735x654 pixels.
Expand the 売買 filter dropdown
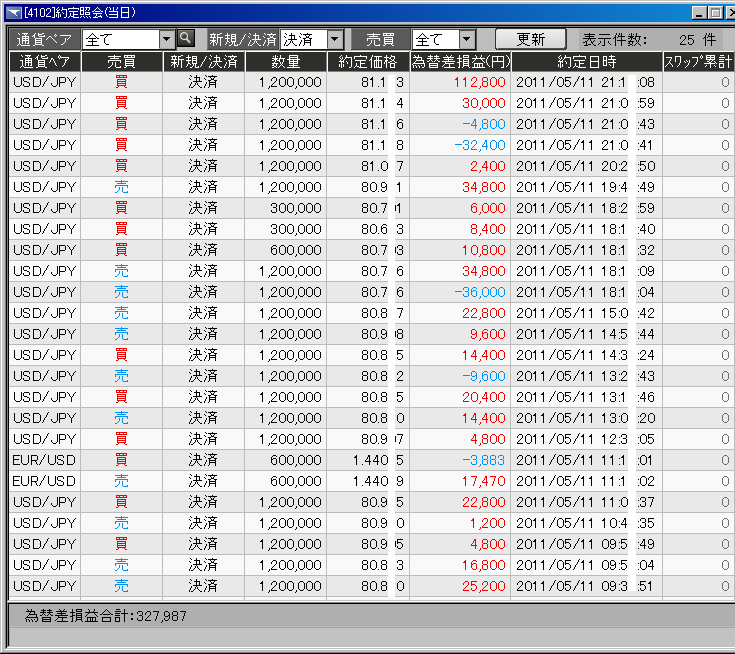(x=466, y=39)
